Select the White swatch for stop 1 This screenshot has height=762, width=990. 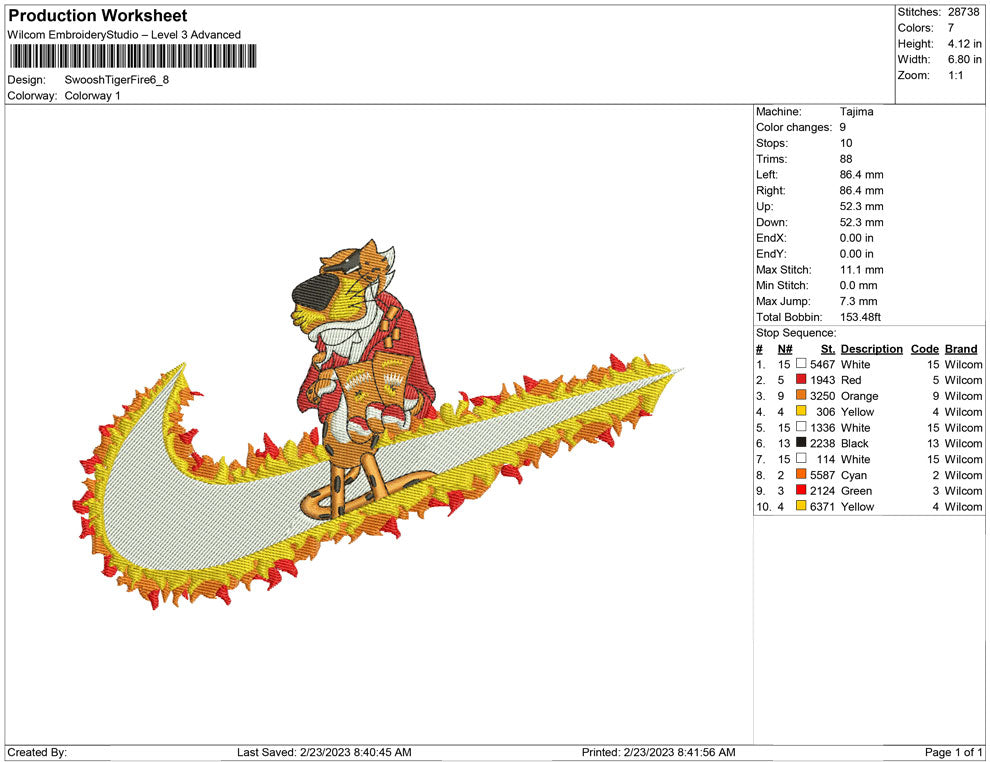[800, 364]
